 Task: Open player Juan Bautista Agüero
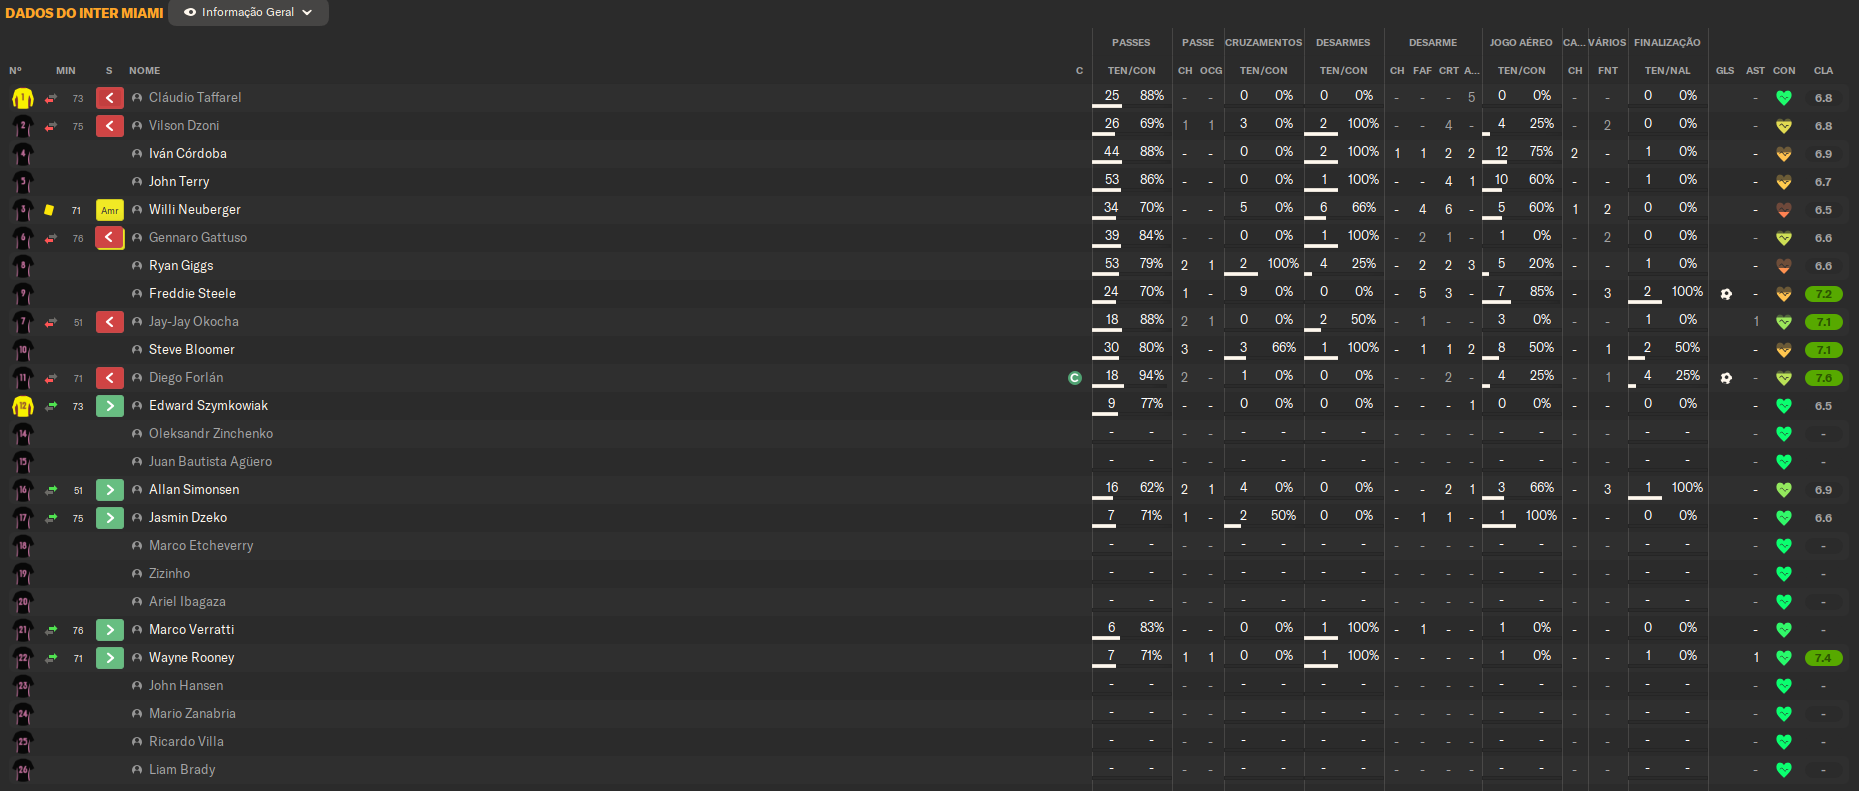210,462
